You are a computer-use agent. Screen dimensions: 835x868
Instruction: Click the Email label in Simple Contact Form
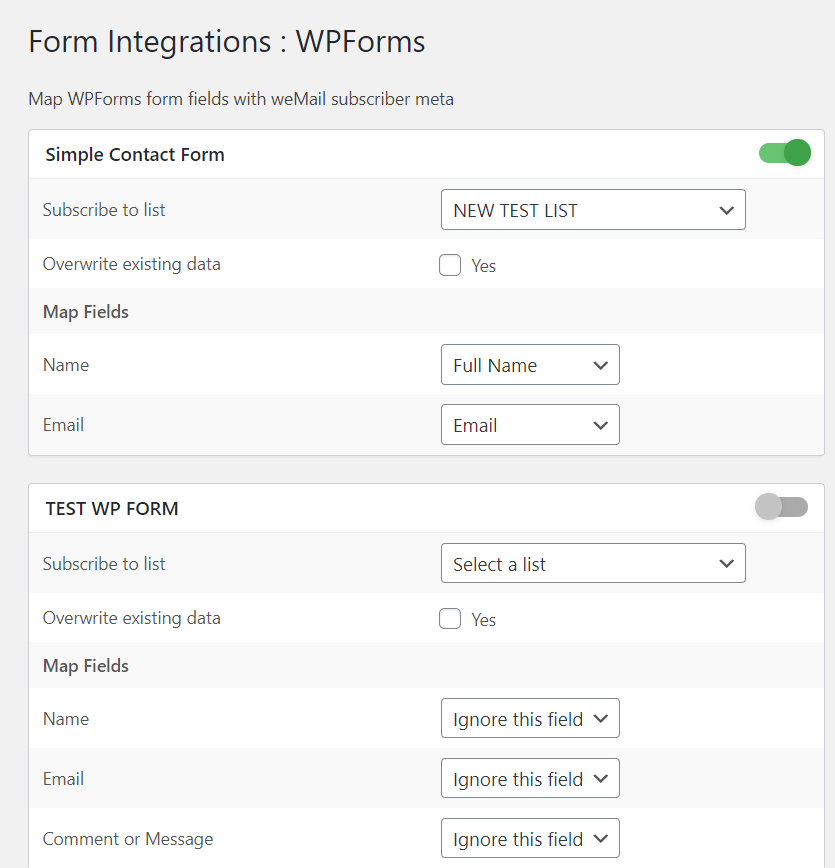(64, 425)
